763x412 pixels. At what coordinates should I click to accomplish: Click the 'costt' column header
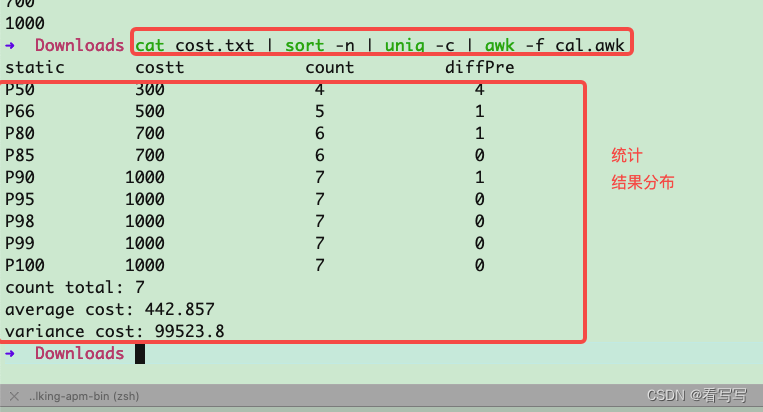point(160,67)
